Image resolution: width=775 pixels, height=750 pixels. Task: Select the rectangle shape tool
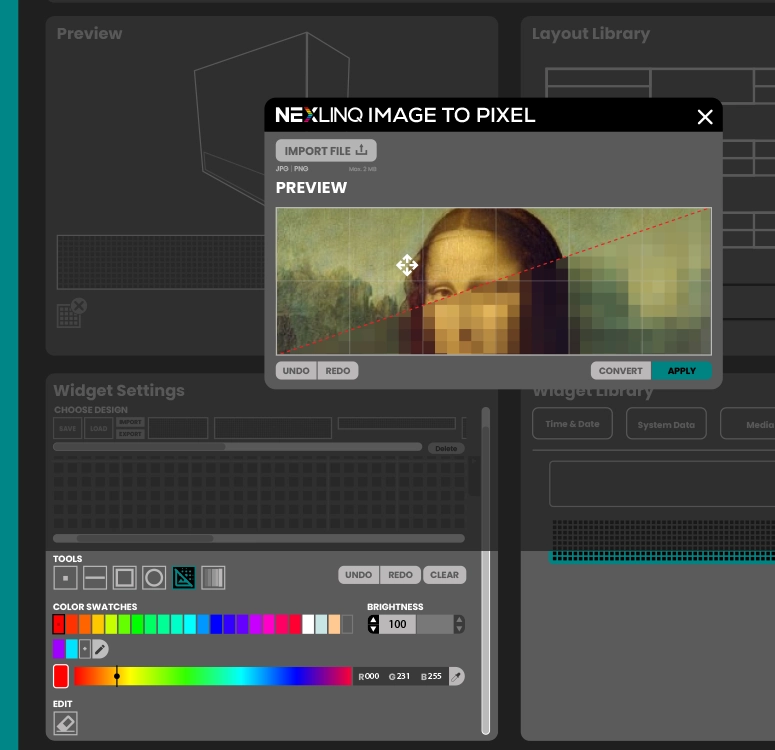point(125,577)
